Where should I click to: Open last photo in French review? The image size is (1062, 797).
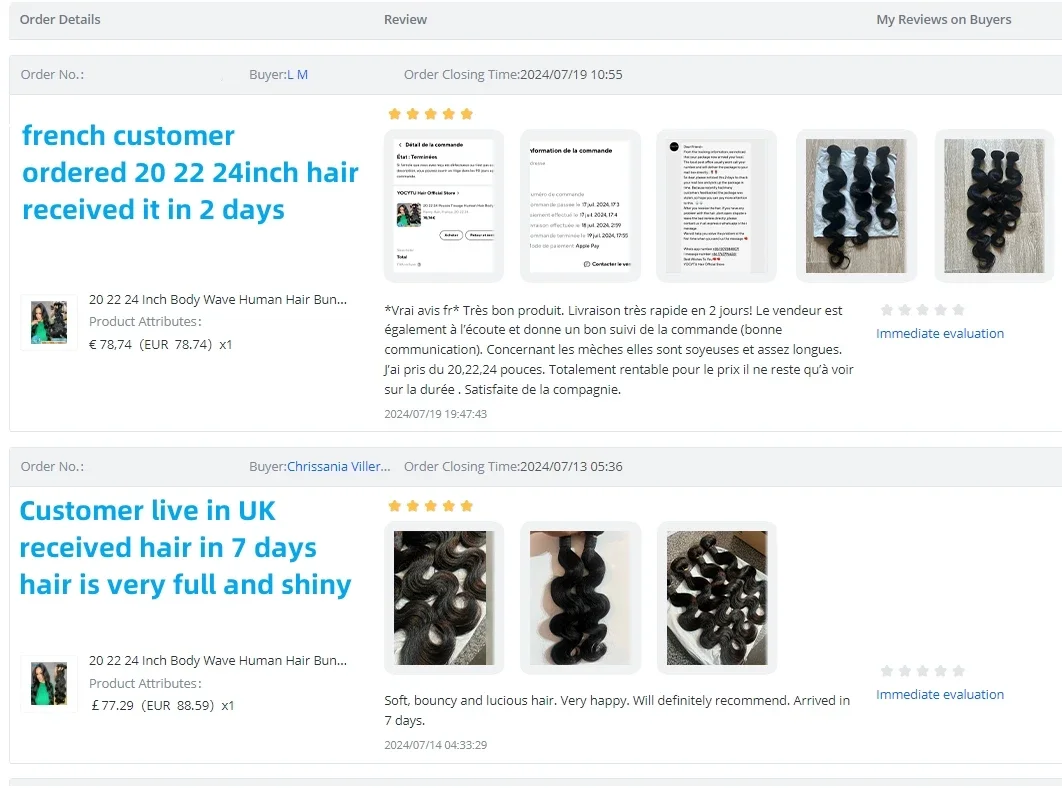click(x=994, y=206)
